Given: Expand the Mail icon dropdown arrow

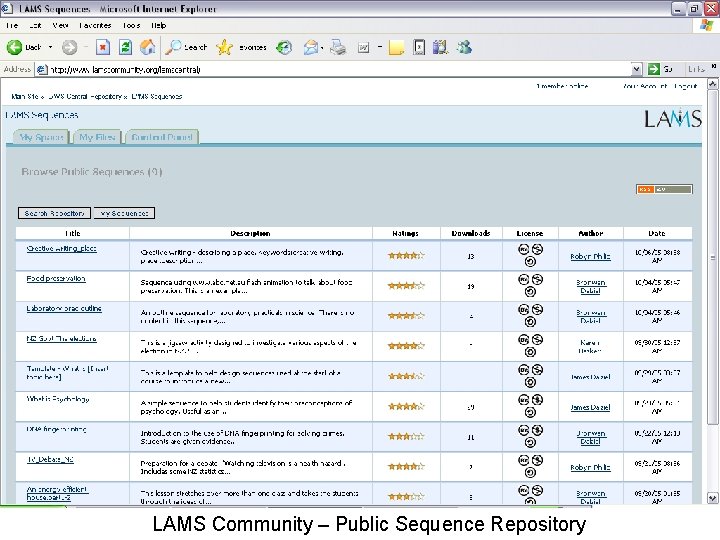Looking at the screenshot, I should pos(324,47).
